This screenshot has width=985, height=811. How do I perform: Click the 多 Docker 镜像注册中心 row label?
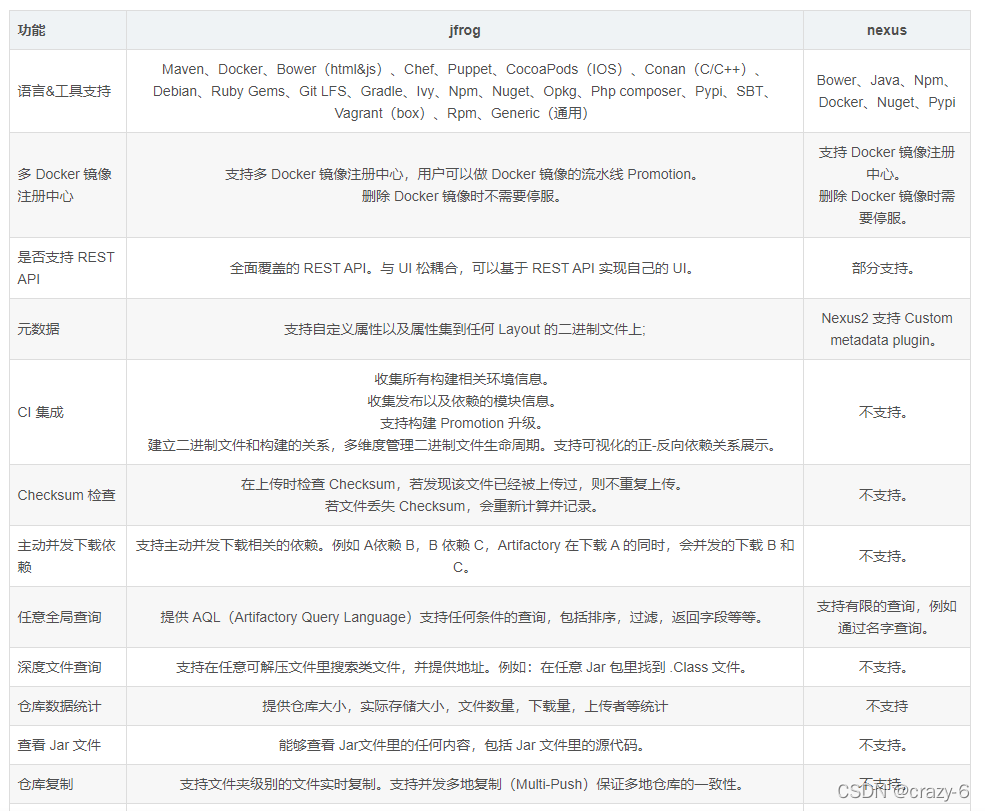coord(63,184)
